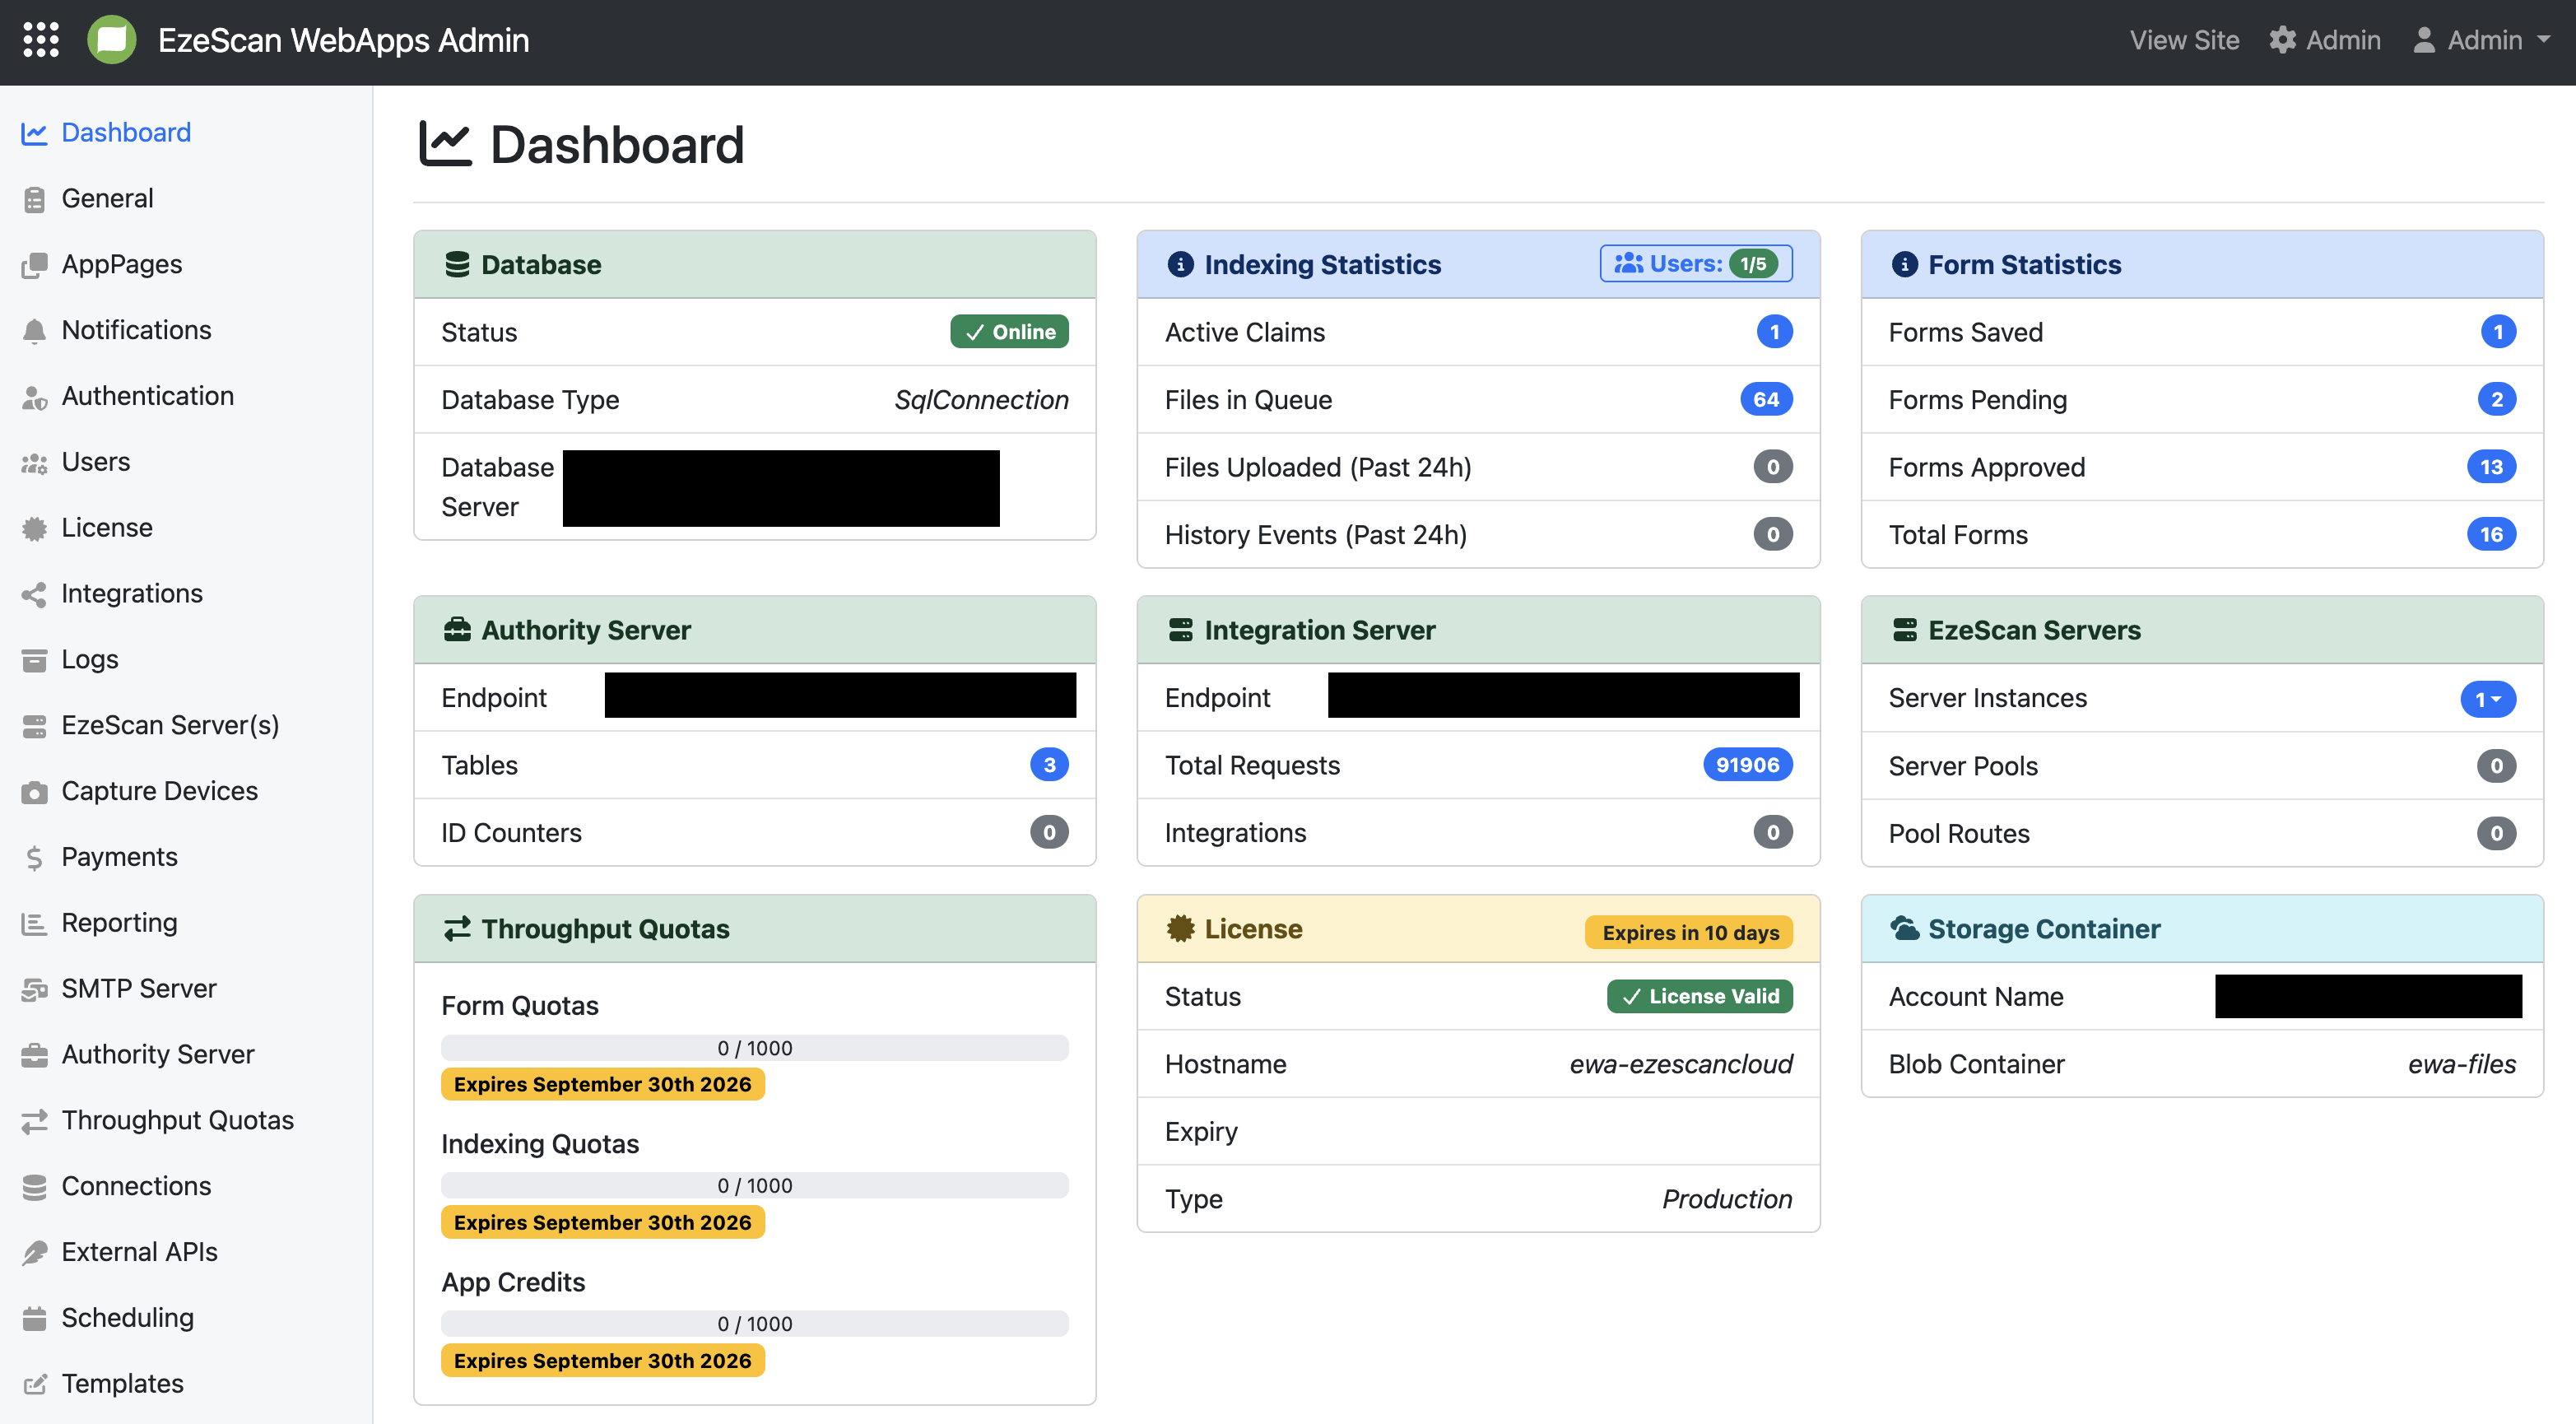This screenshot has width=2576, height=1424.
Task: Click the Scheduling calendar icon in sidebar
Action: pos(34,1319)
